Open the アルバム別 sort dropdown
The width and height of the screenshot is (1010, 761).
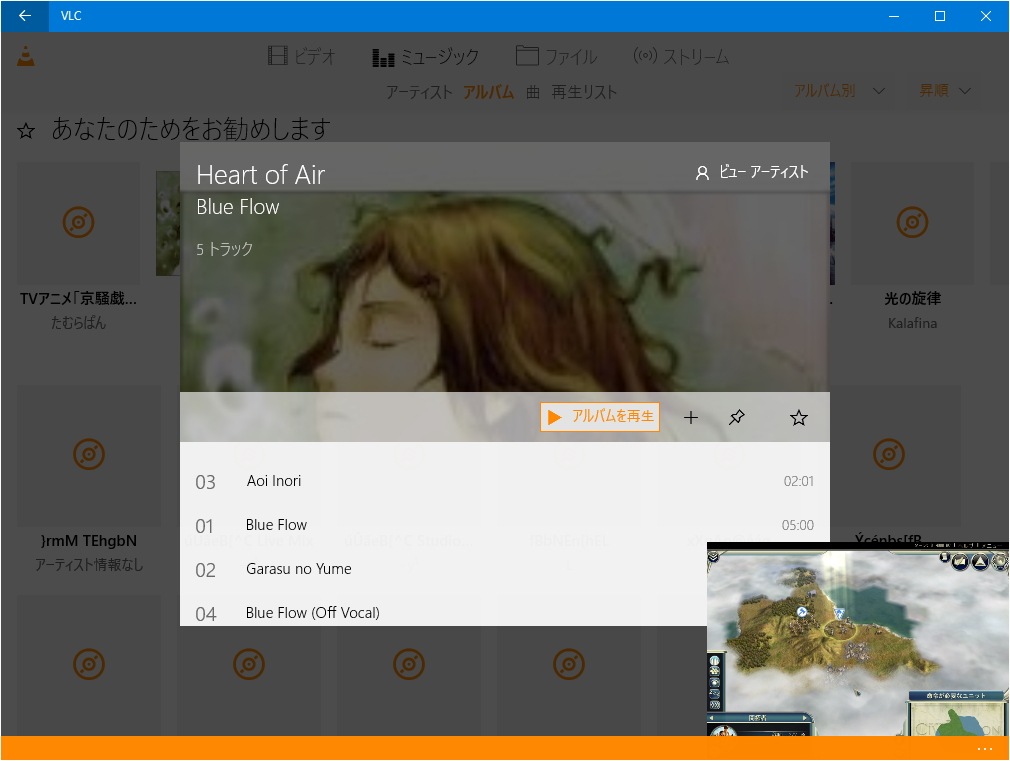point(838,90)
